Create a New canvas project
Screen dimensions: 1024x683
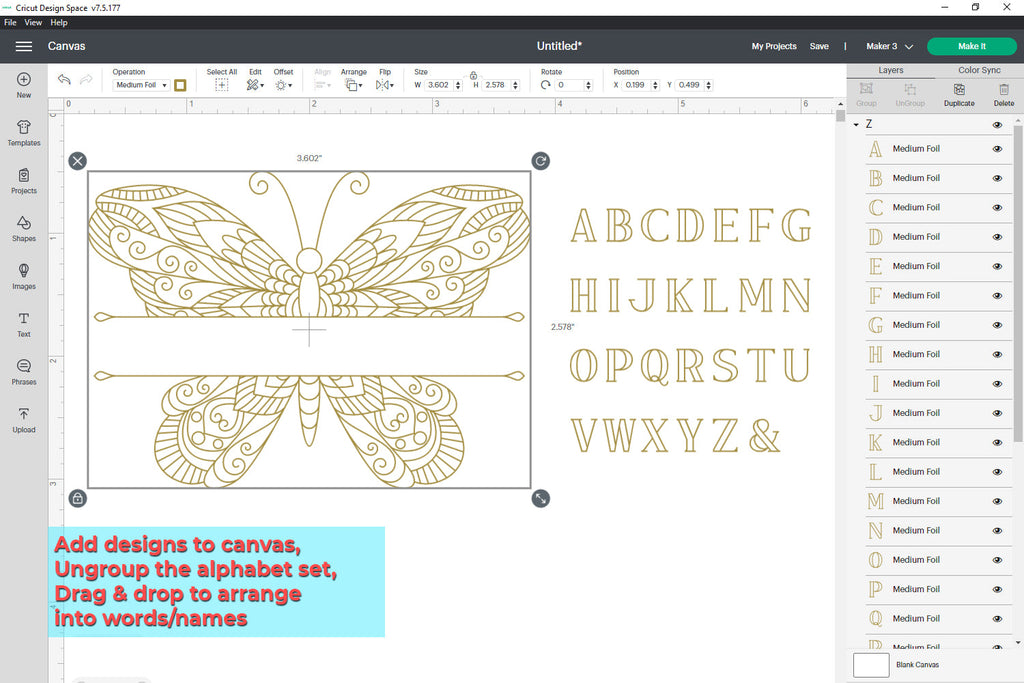24,85
